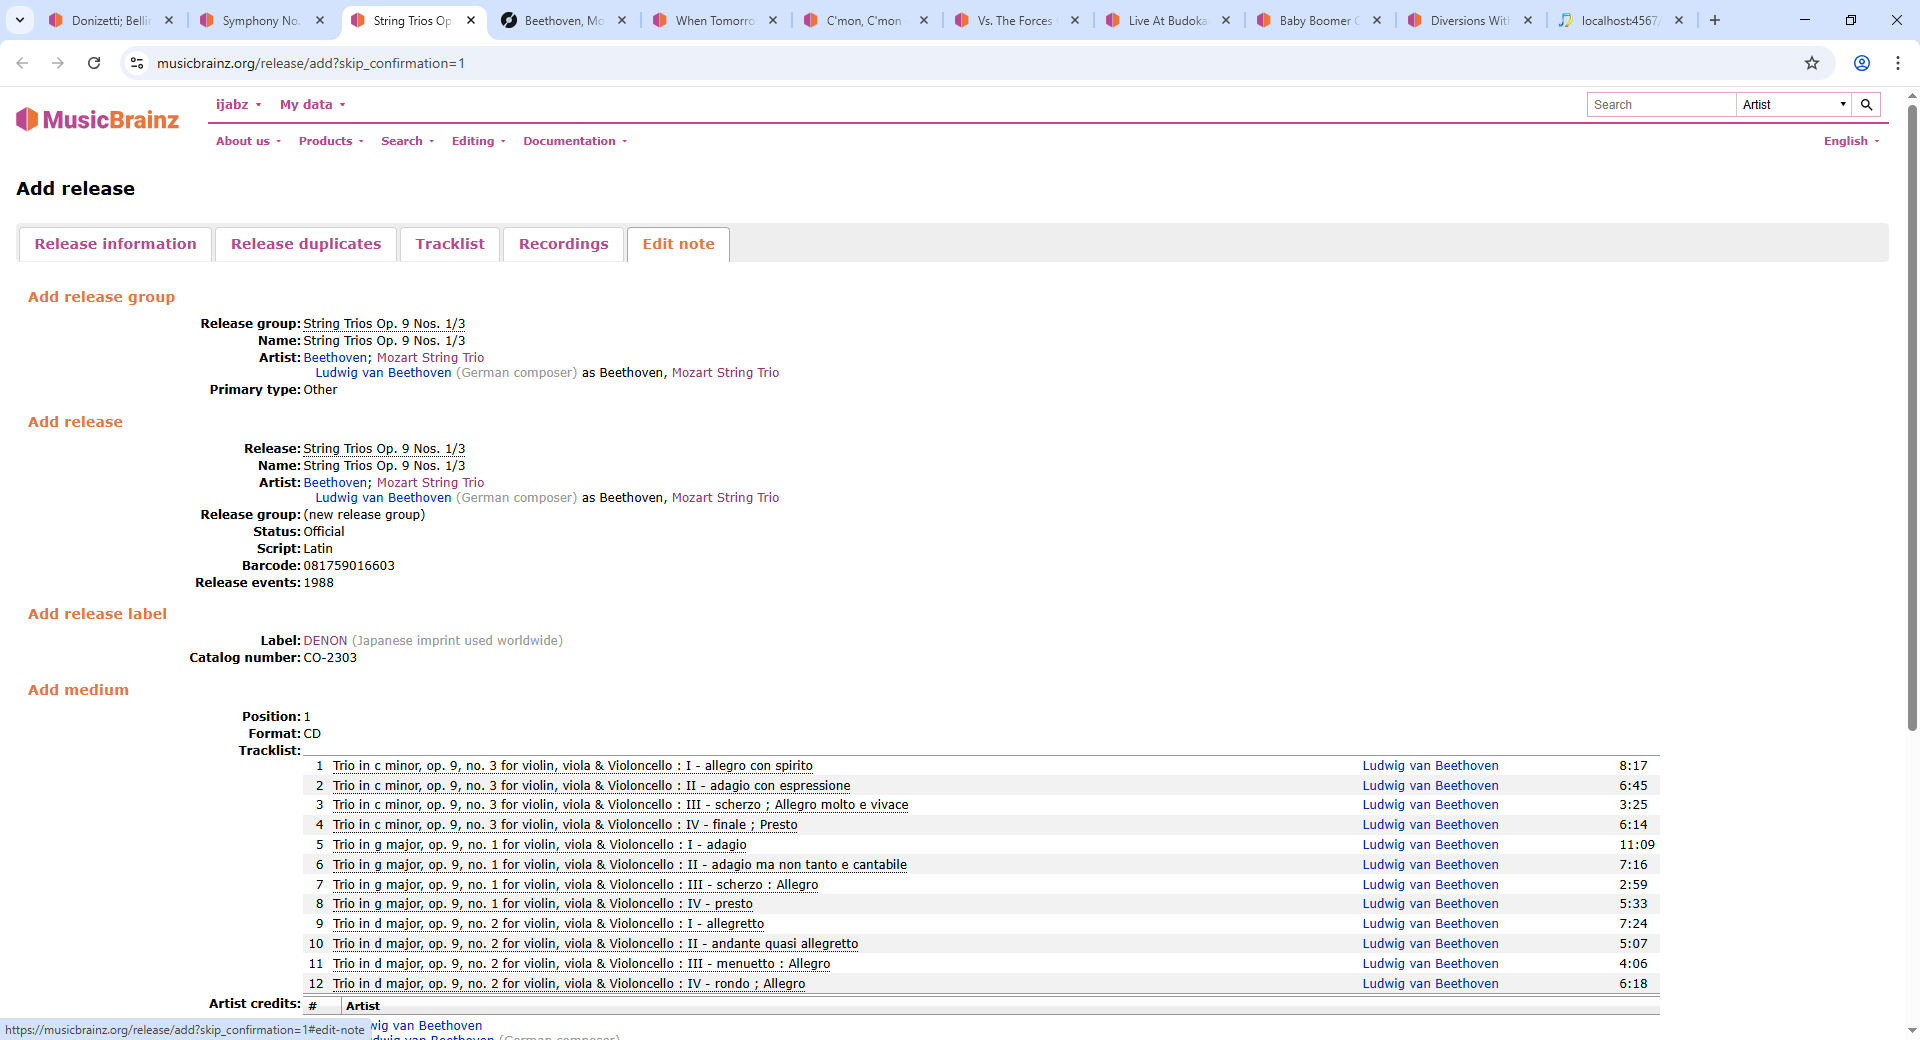
Task: Go forward in browser history
Action: (x=58, y=63)
